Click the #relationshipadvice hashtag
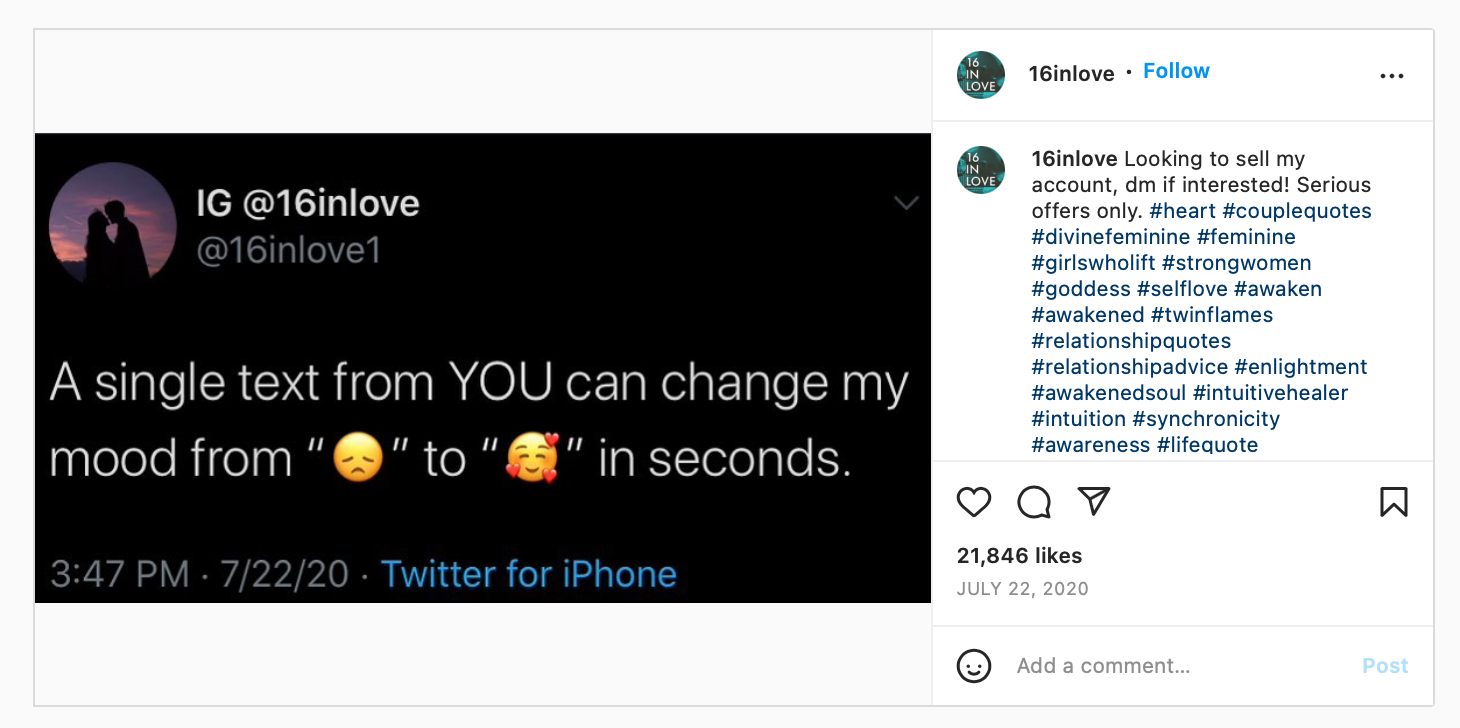1460x728 pixels. [1130, 367]
